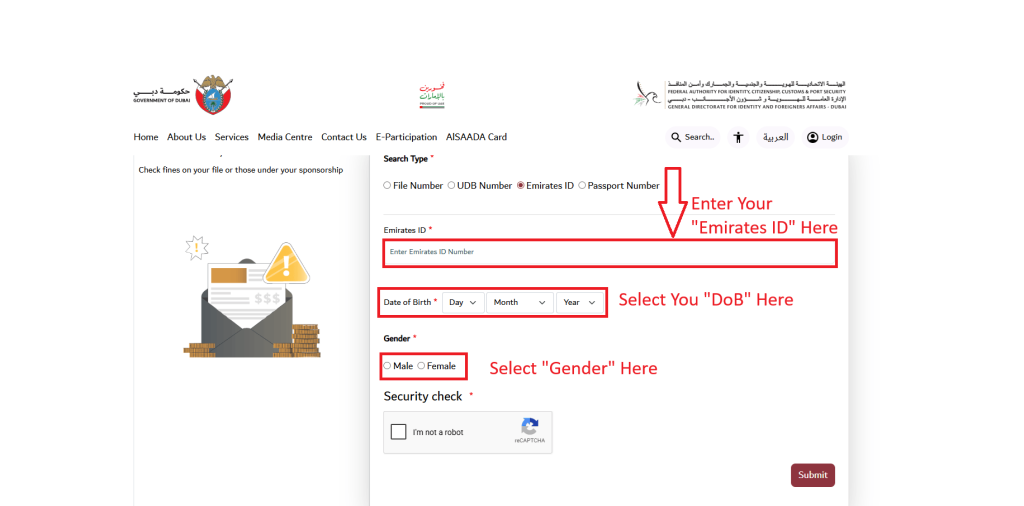Image resolution: width=1024 pixels, height=506 pixels.
Task: Open the AlSAADA Card page
Action: [x=476, y=137]
